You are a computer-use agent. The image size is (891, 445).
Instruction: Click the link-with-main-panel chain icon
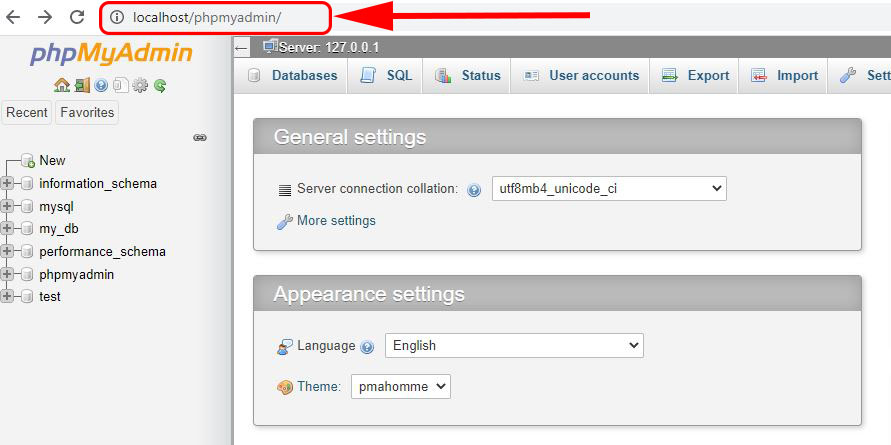(x=200, y=138)
